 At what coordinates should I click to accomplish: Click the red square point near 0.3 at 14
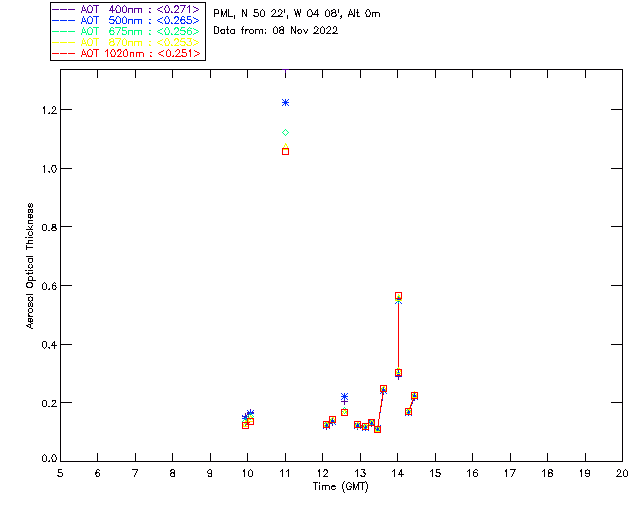[398, 372]
